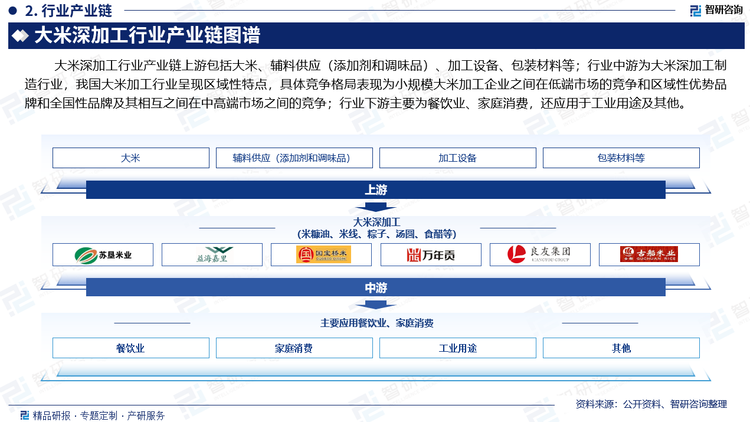Select the 包装材料等 box
The width and height of the screenshot is (750, 422).
pyautogui.click(x=621, y=158)
